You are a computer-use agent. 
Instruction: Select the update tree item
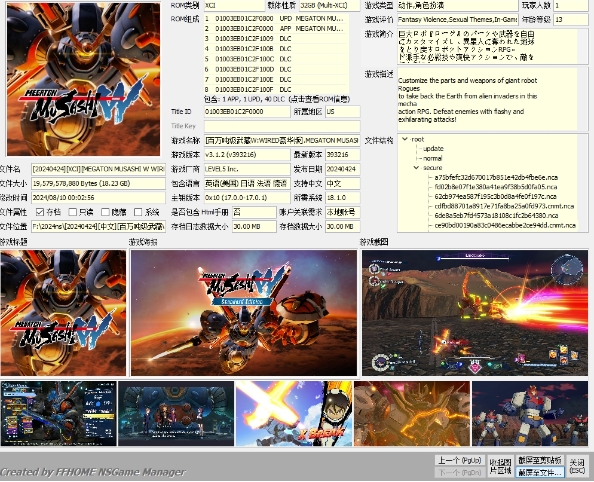click(433, 149)
